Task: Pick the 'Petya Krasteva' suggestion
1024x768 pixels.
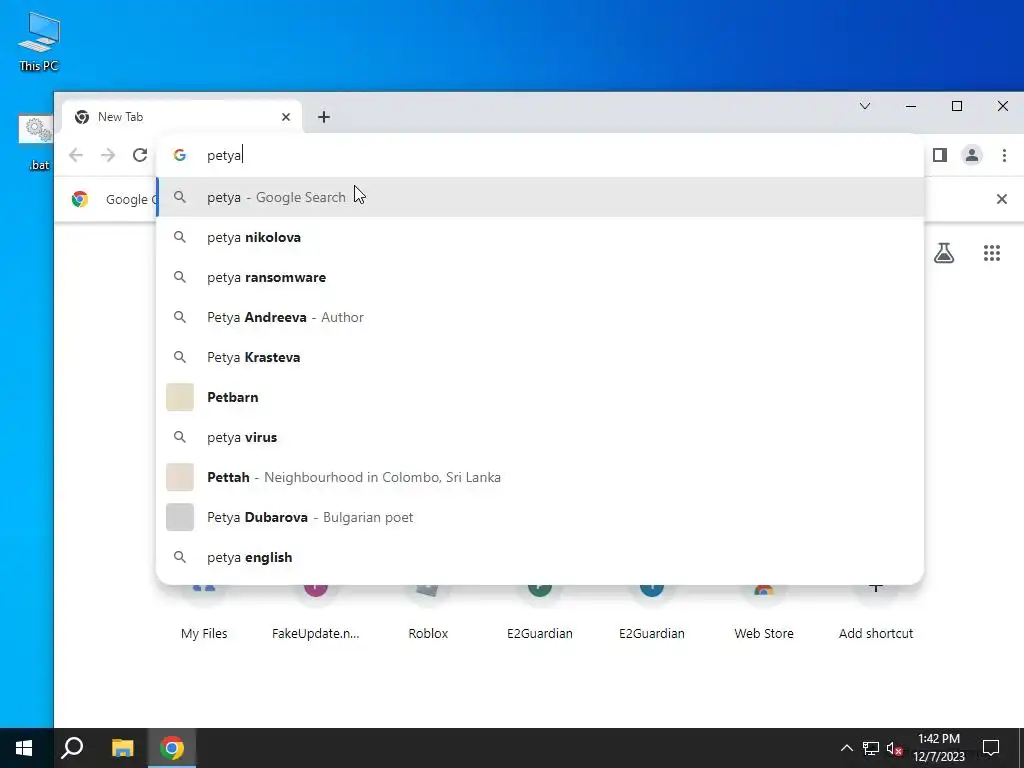Action: point(539,357)
